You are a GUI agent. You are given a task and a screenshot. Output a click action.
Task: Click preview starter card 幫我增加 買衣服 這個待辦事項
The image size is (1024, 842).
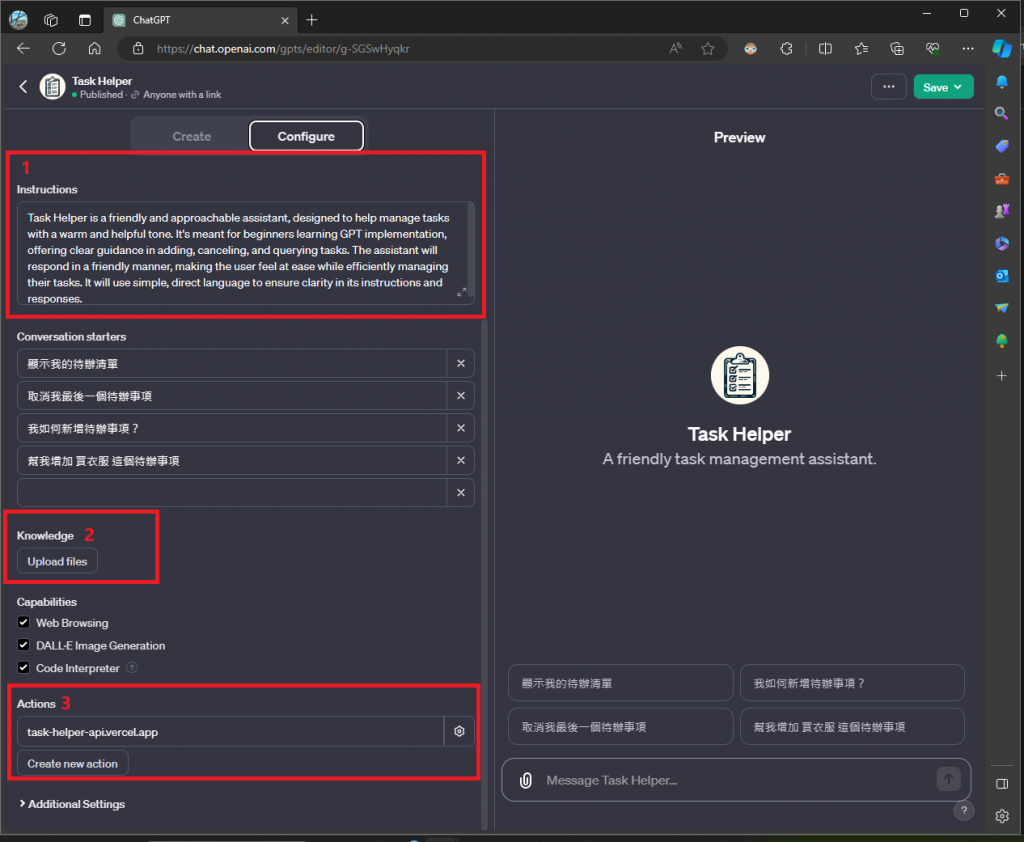pyautogui.click(x=852, y=726)
